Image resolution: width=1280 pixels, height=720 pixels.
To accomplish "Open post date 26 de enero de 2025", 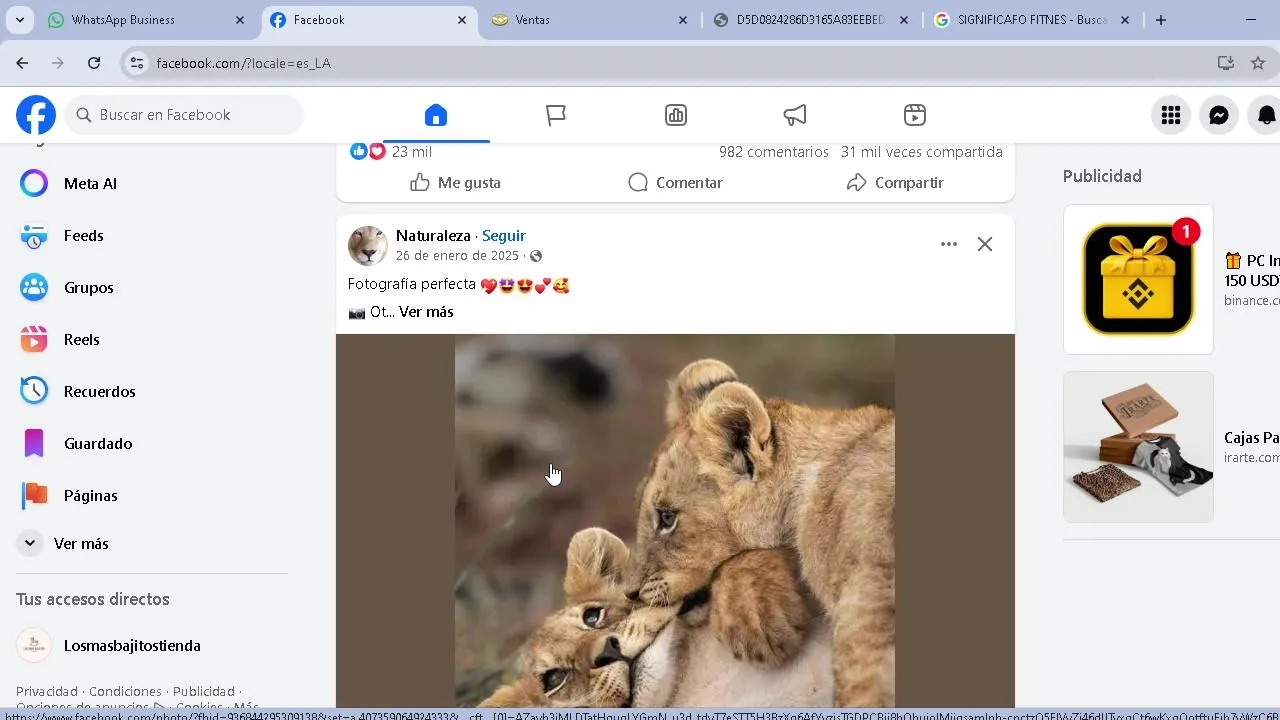I will pyautogui.click(x=457, y=256).
